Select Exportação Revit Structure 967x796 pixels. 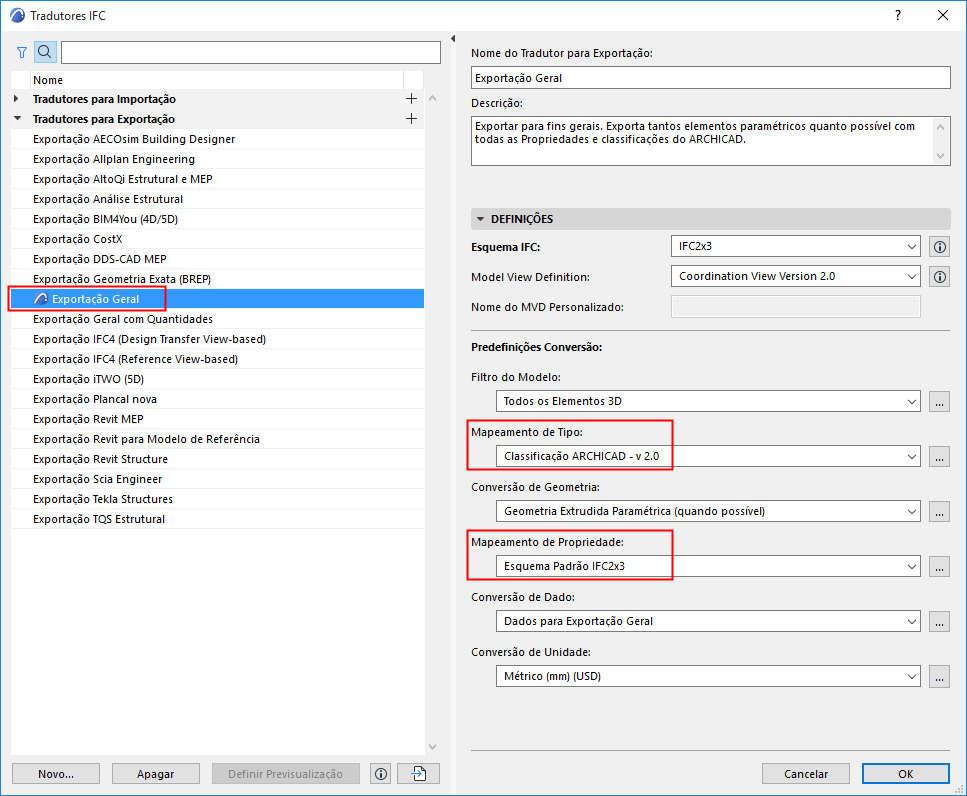click(x=217, y=459)
